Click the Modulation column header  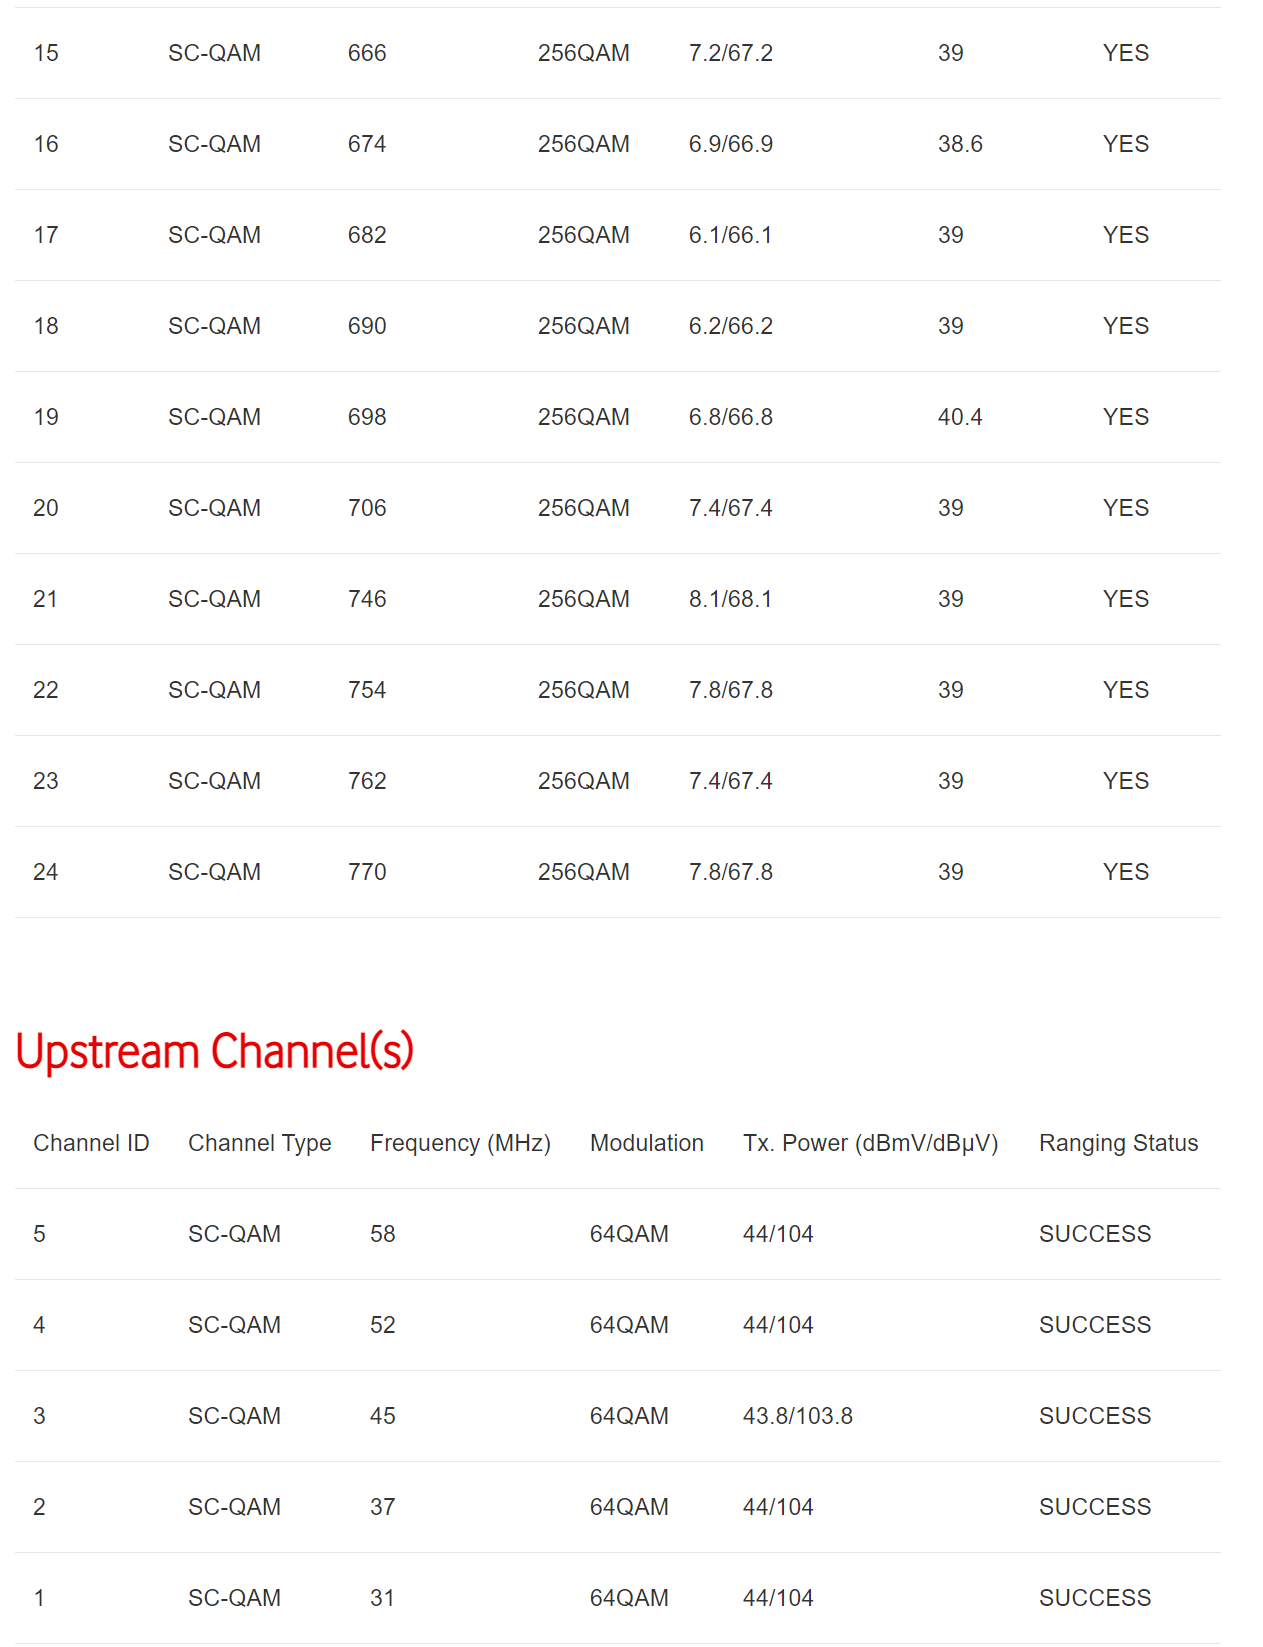(x=646, y=1143)
